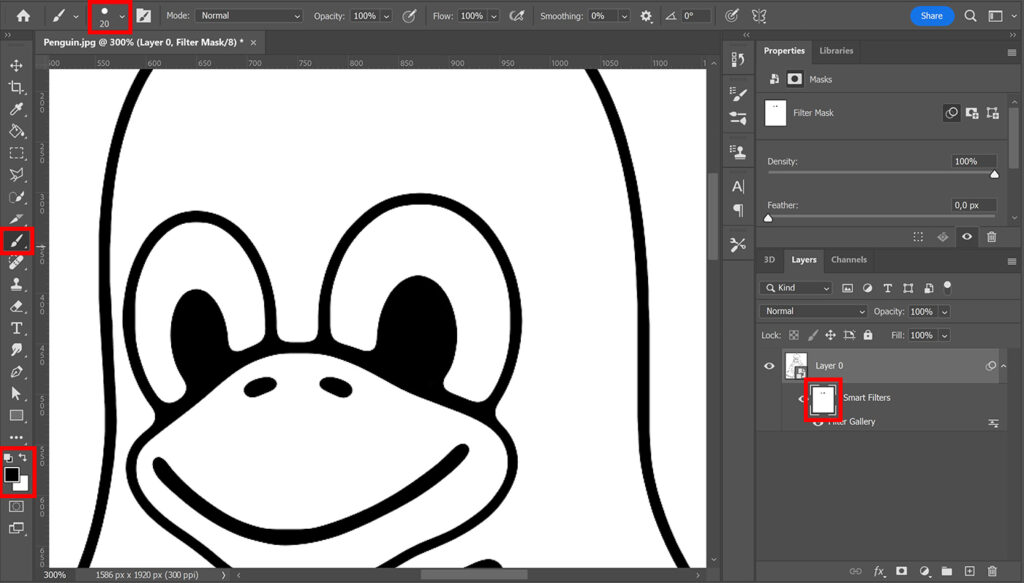Click the black foreground color swatch
This screenshot has height=583, width=1024.
tap(11, 475)
